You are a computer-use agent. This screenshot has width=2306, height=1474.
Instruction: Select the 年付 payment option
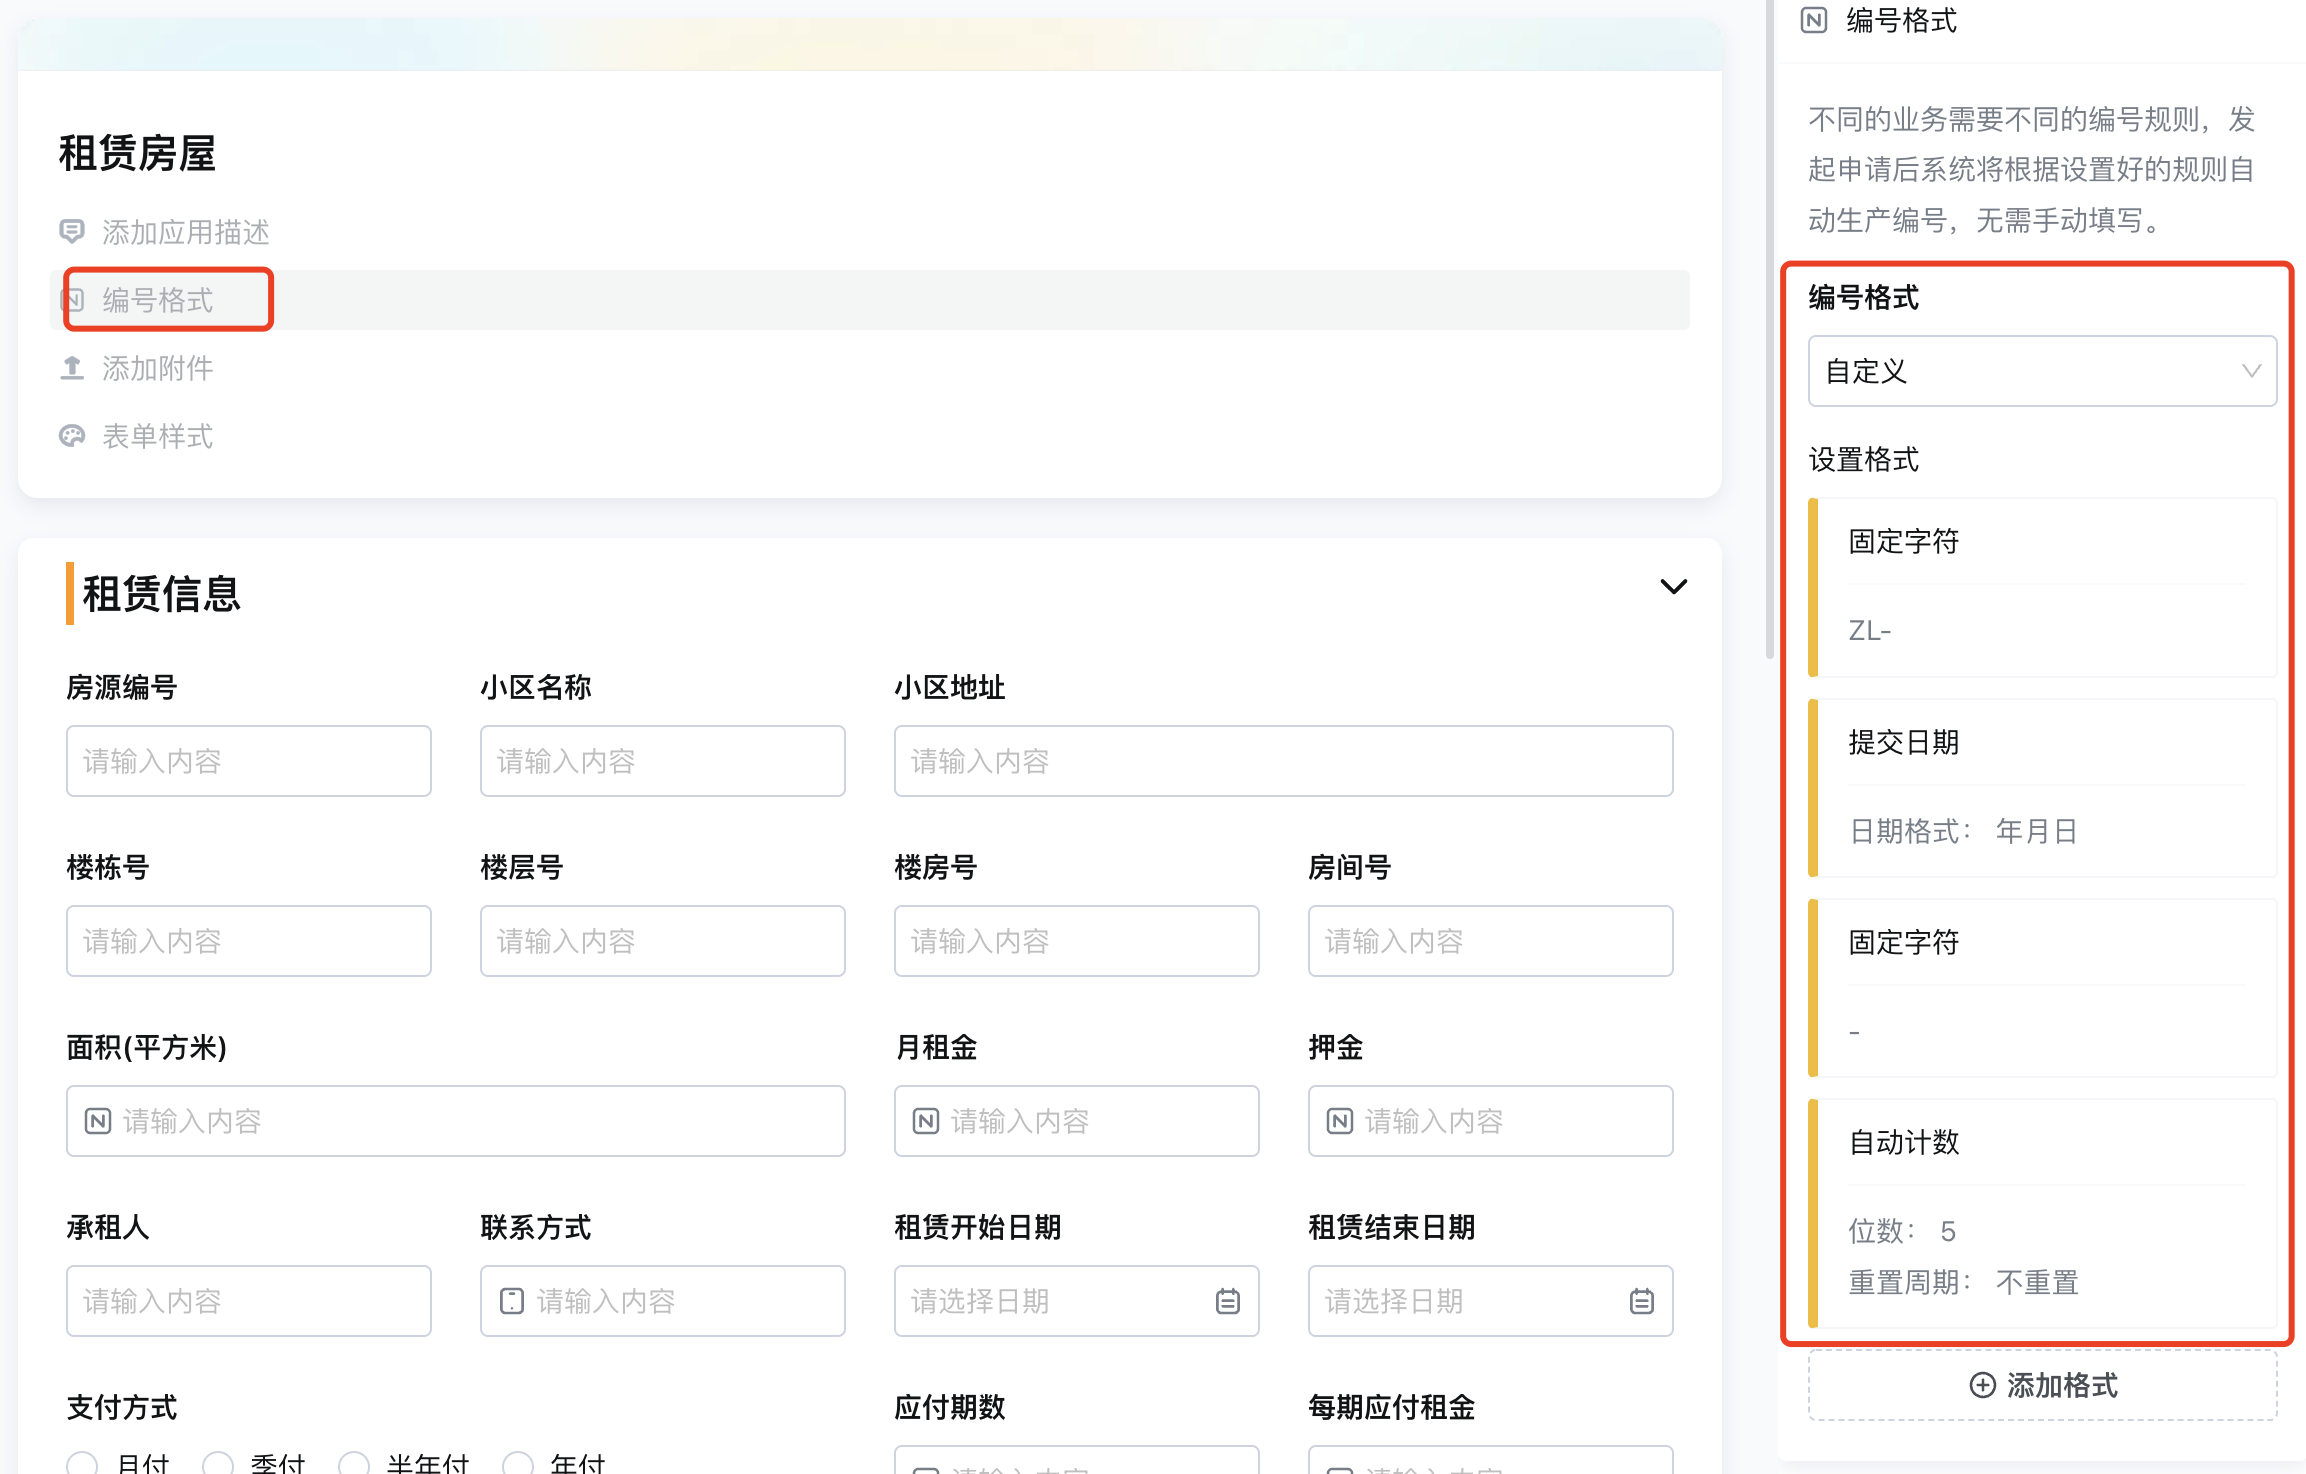click(x=518, y=1464)
